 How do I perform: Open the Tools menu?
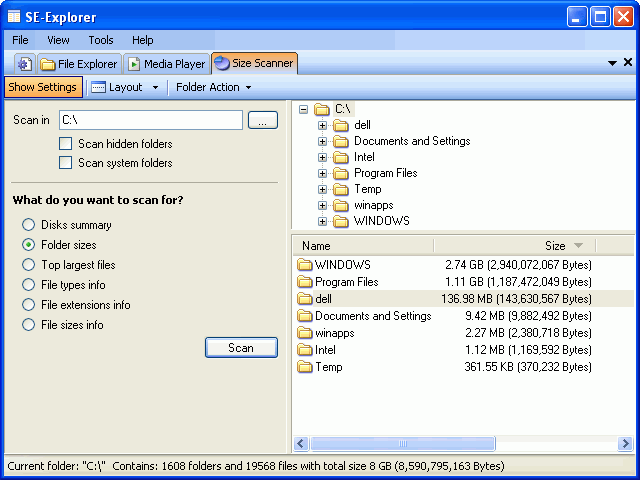[x=101, y=40]
